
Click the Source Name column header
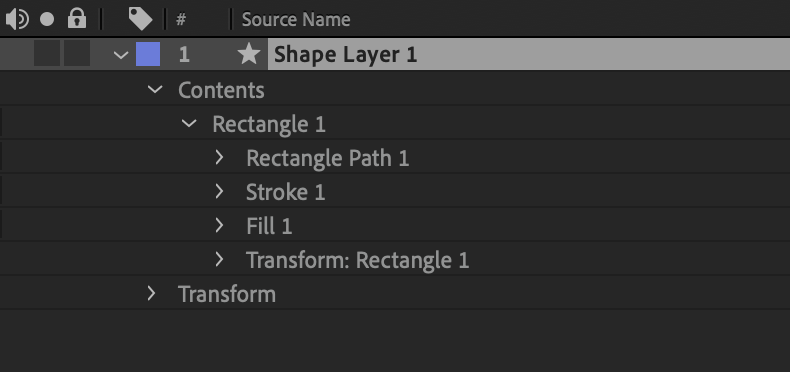[x=296, y=20]
